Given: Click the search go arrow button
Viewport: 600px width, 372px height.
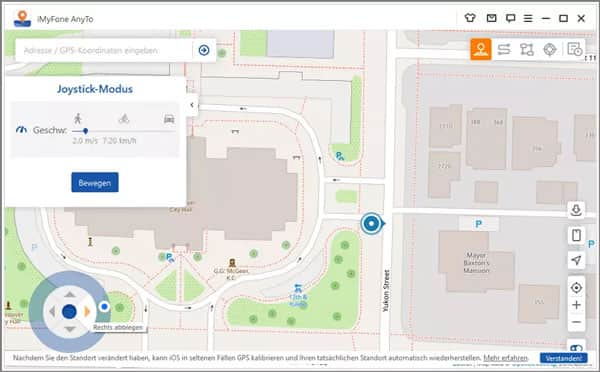Looking at the screenshot, I should [204, 50].
